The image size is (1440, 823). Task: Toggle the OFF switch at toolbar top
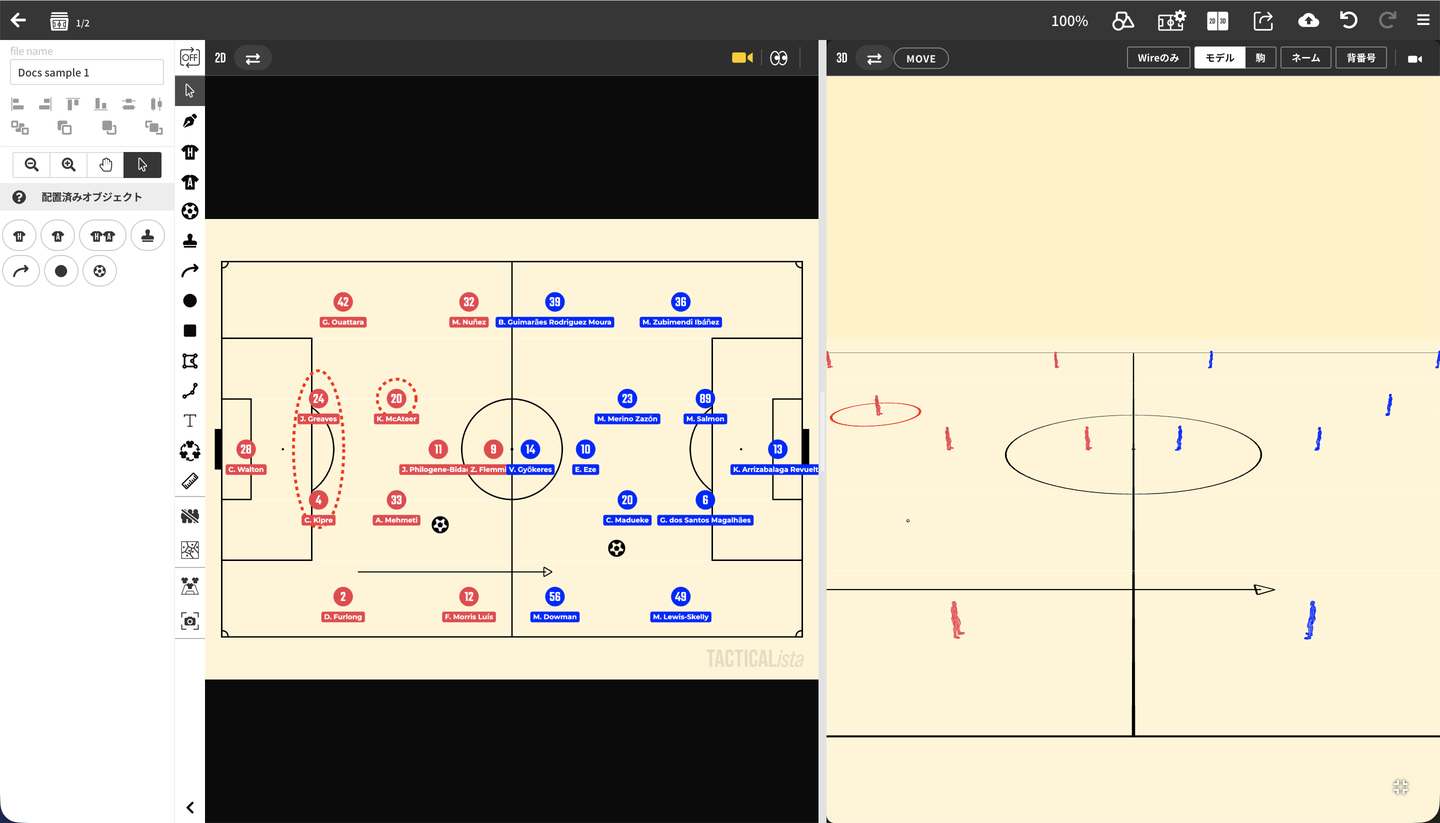click(x=190, y=58)
